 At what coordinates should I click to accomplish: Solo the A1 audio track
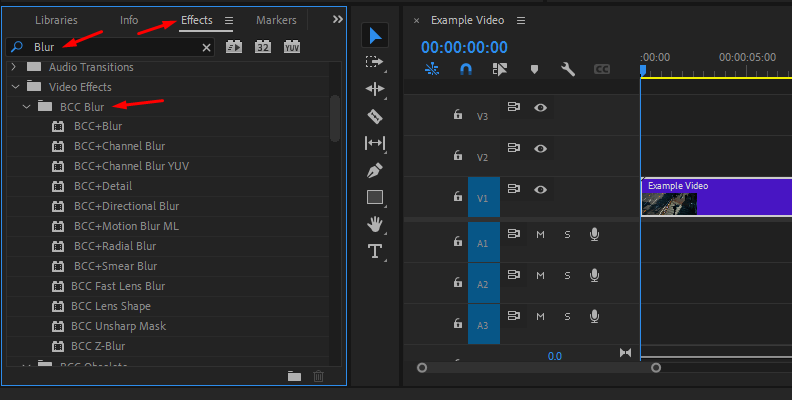(567, 235)
